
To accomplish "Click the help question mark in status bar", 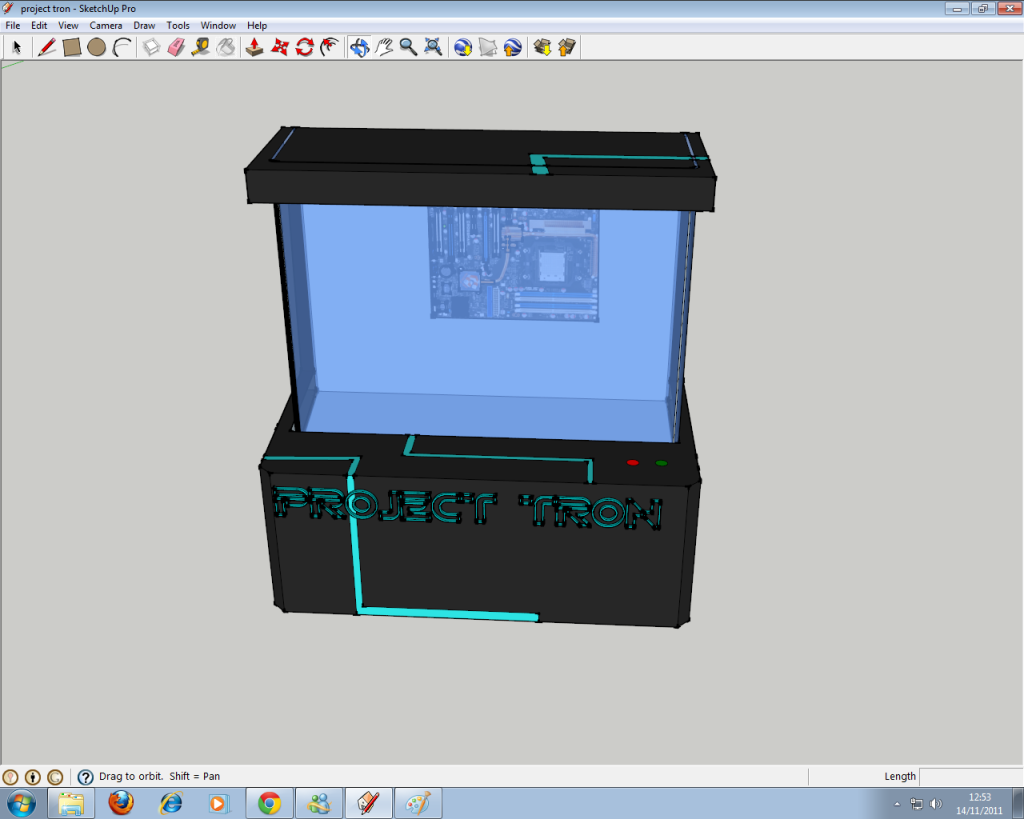I will pos(85,777).
